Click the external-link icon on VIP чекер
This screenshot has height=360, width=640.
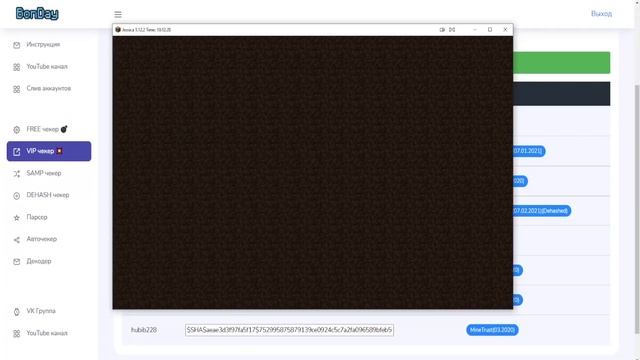click(16, 152)
